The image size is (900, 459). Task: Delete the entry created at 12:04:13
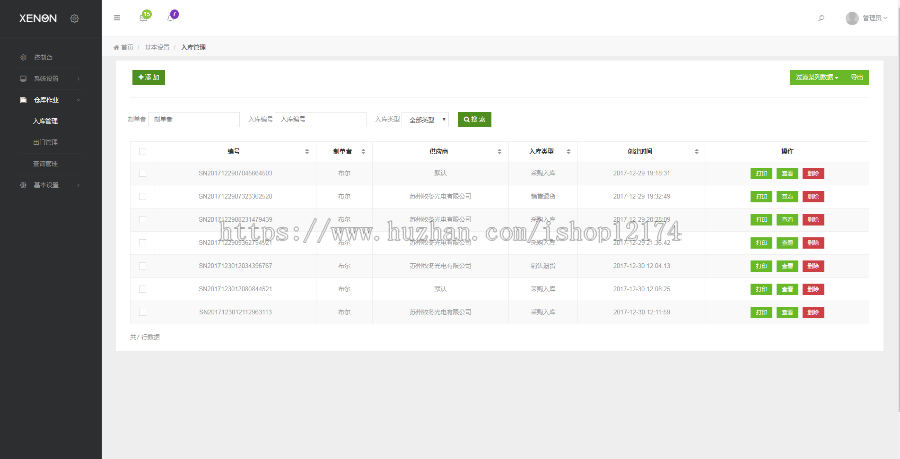pos(813,266)
